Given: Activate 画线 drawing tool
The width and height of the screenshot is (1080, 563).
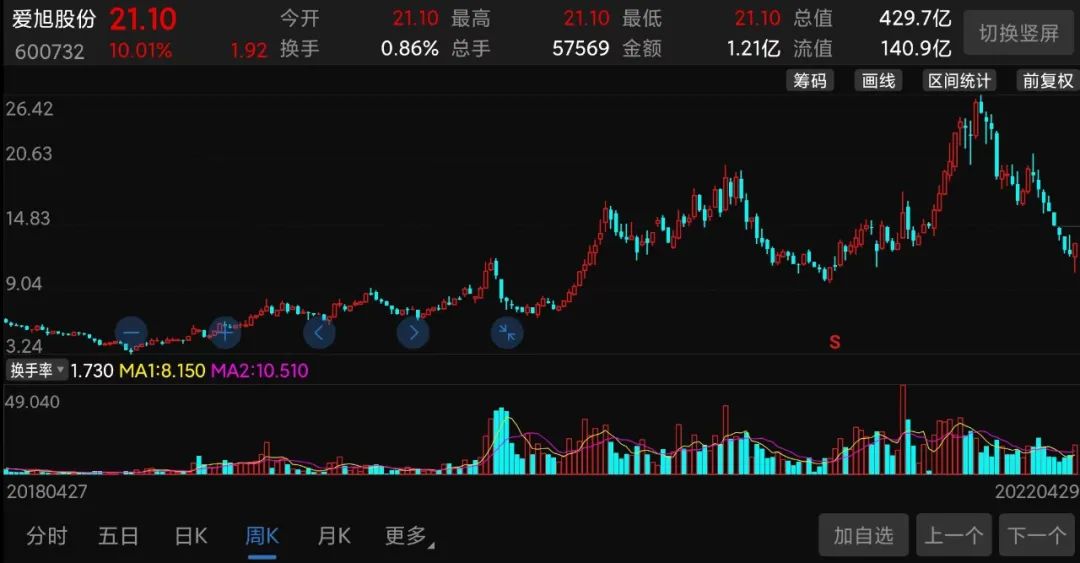Looking at the screenshot, I should [879, 81].
